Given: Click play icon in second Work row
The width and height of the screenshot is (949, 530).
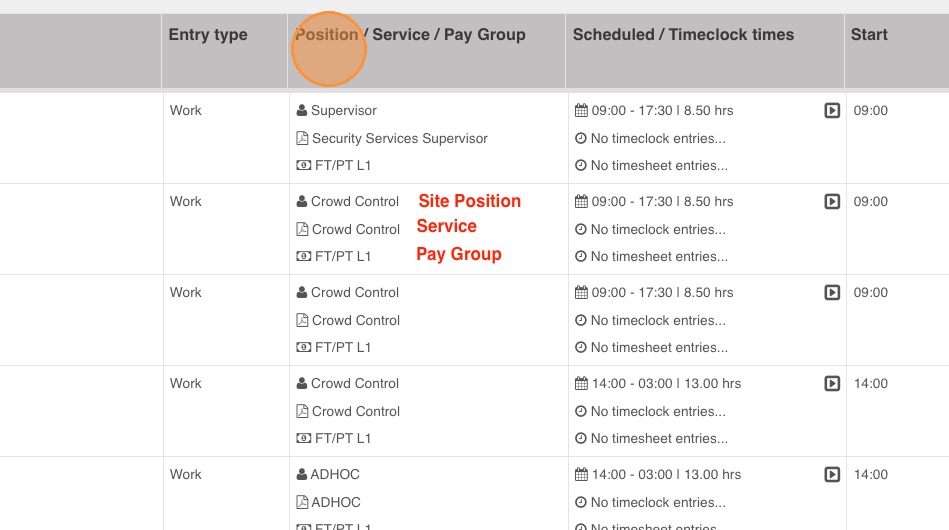Looking at the screenshot, I should click(x=831, y=202).
